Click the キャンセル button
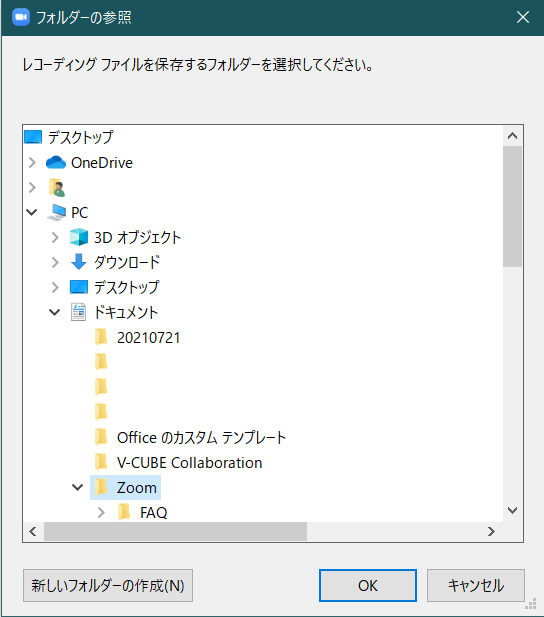The height and width of the screenshot is (617, 544). pos(476,586)
